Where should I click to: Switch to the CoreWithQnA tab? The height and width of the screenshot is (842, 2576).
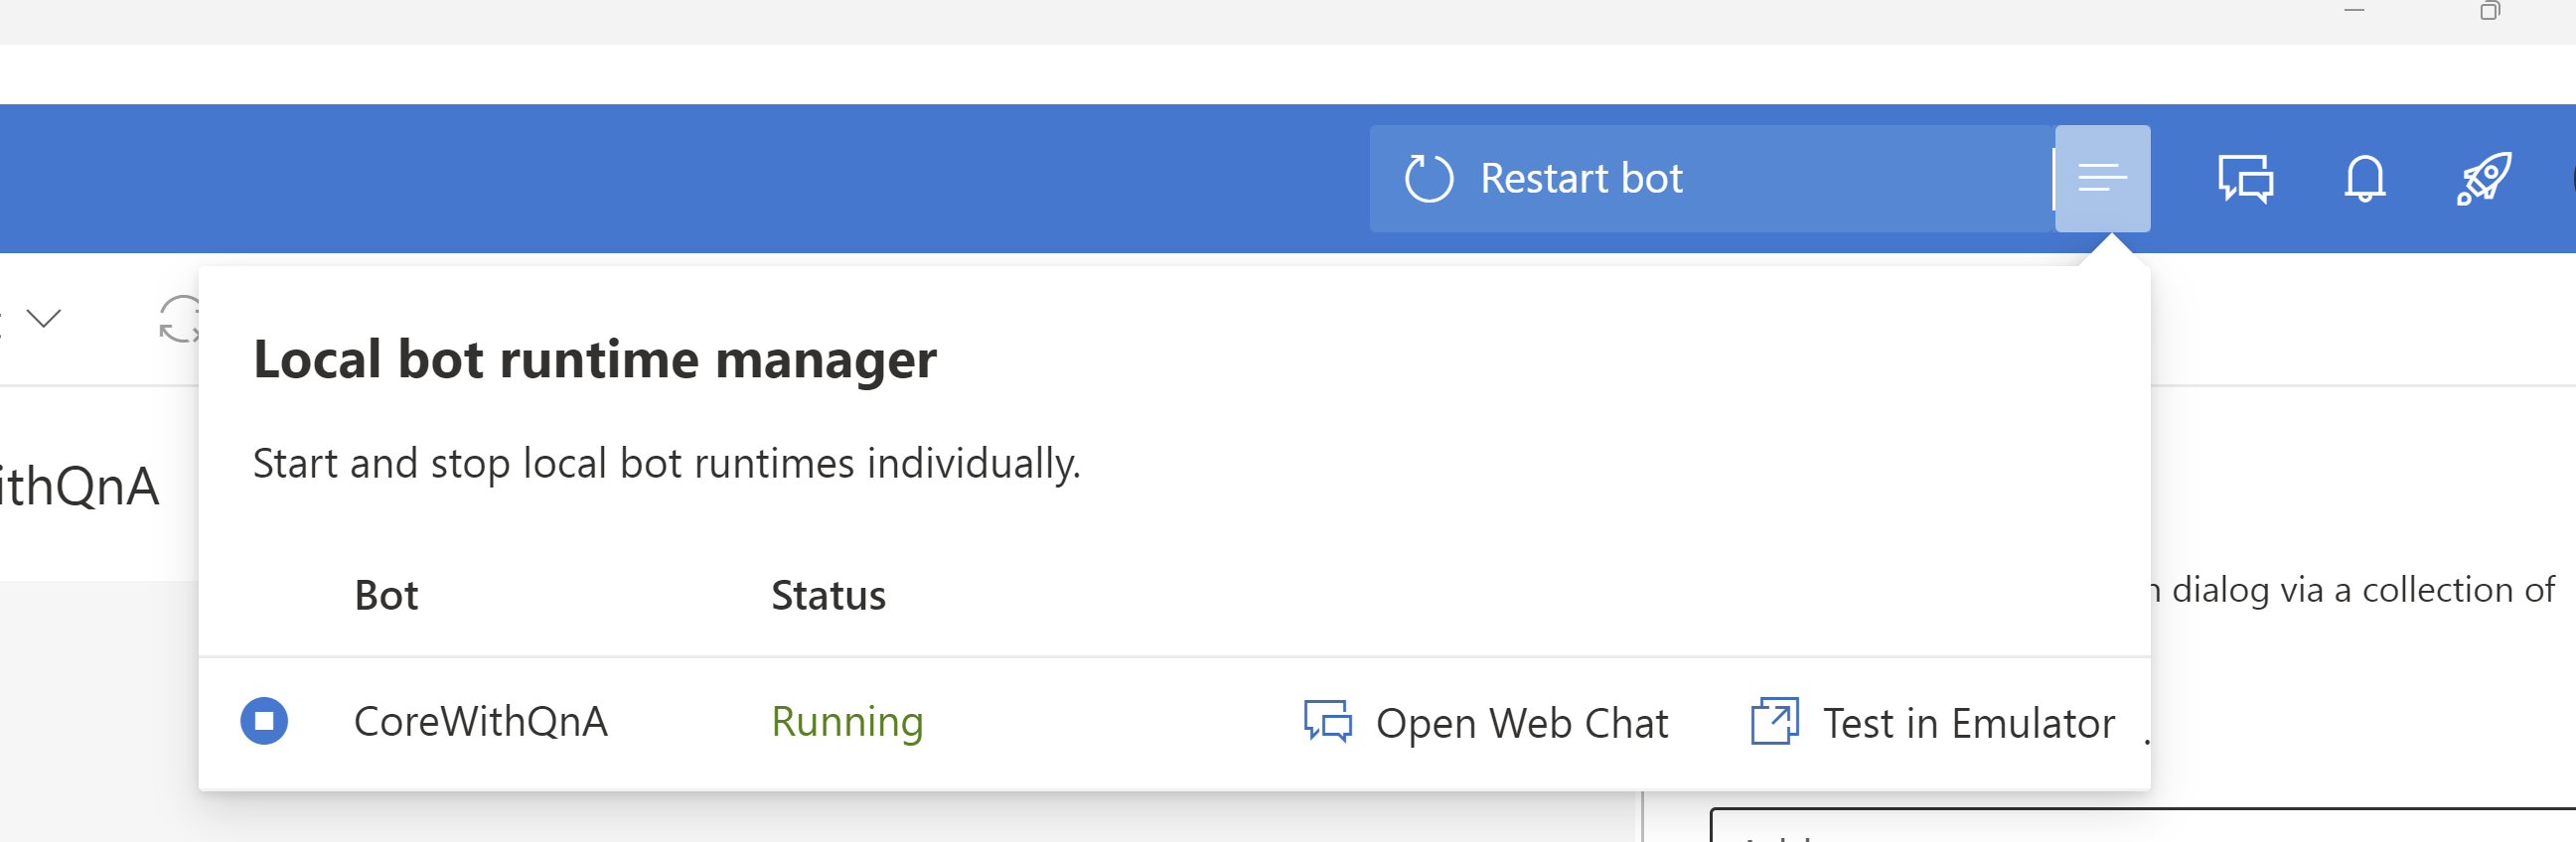pyautogui.click(x=80, y=487)
